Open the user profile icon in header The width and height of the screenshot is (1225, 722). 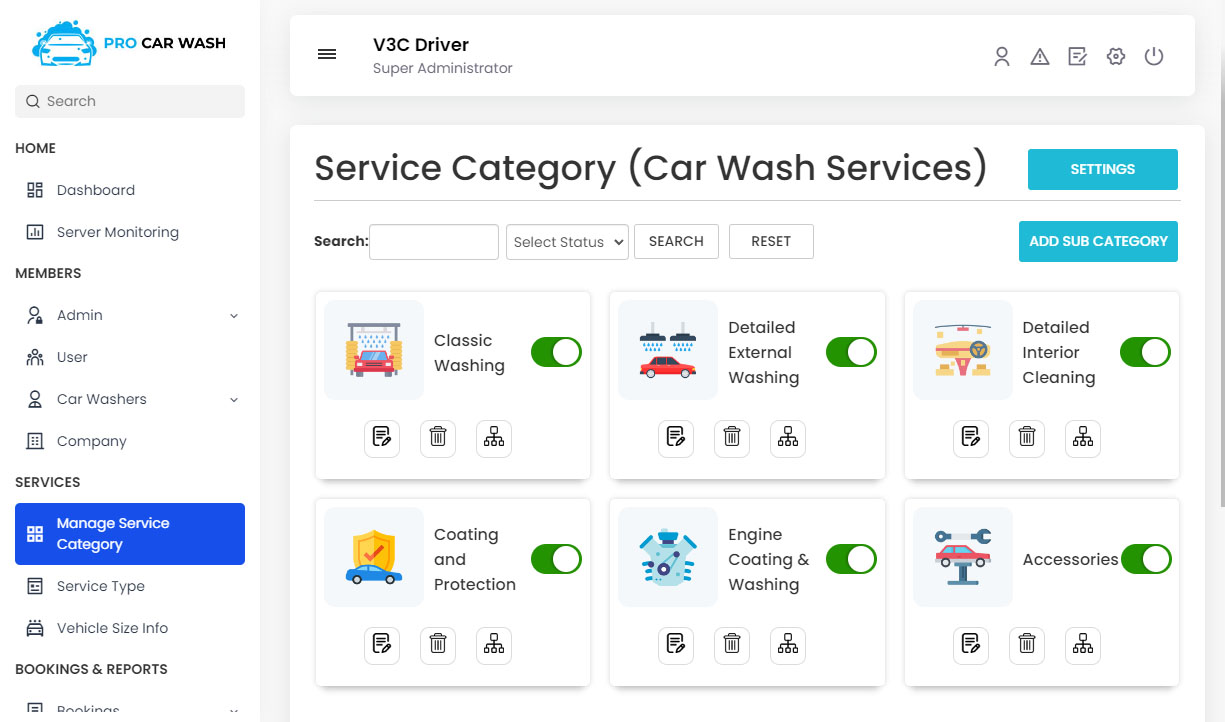click(1002, 57)
